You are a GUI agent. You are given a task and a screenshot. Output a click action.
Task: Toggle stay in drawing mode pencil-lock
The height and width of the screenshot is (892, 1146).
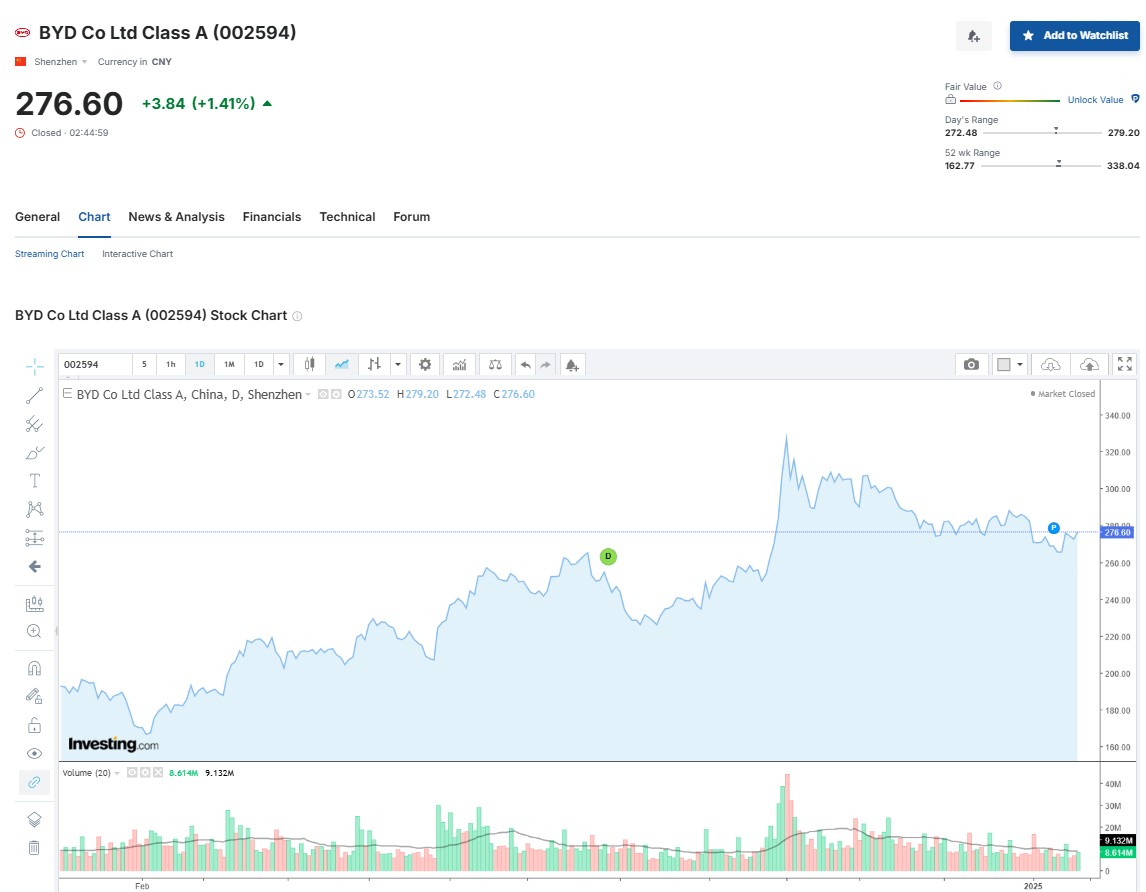34,696
